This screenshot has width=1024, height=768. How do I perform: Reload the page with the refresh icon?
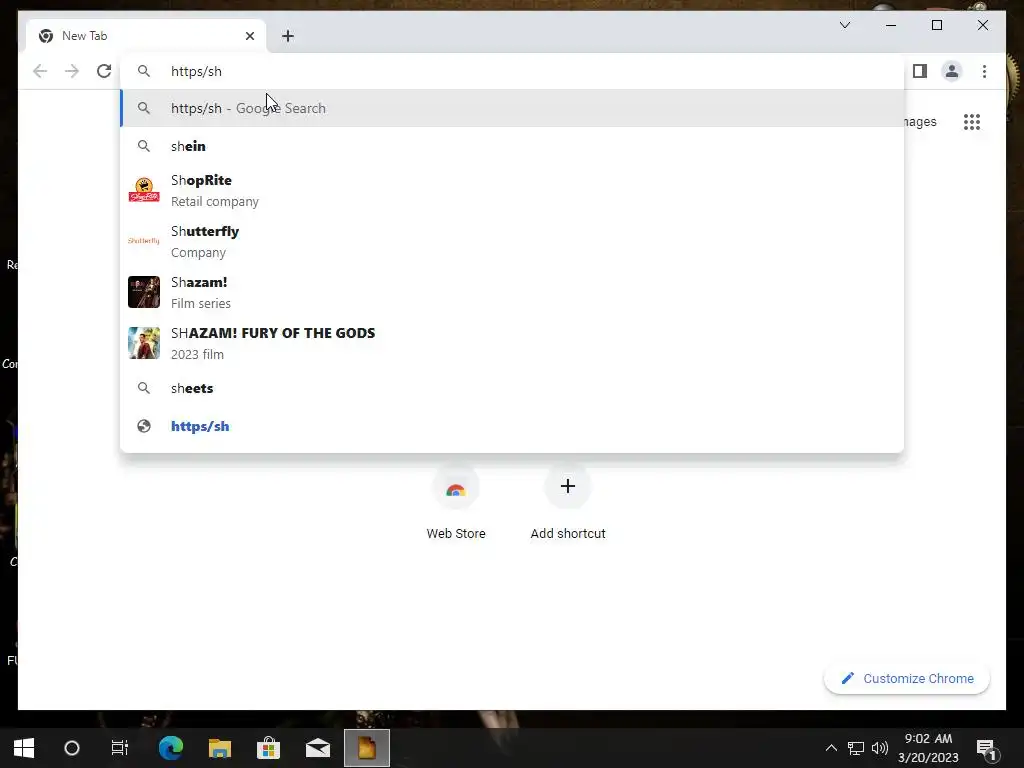pyautogui.click(x=104, y=71)
